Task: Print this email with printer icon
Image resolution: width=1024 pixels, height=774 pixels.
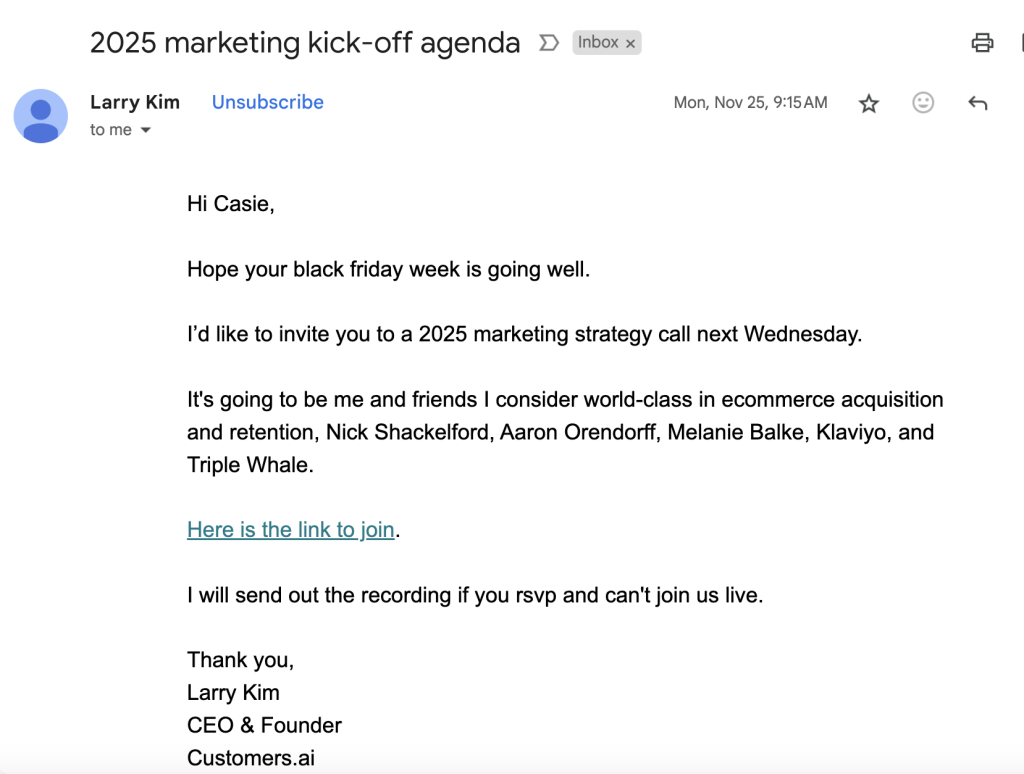Action: click(982, 42)
